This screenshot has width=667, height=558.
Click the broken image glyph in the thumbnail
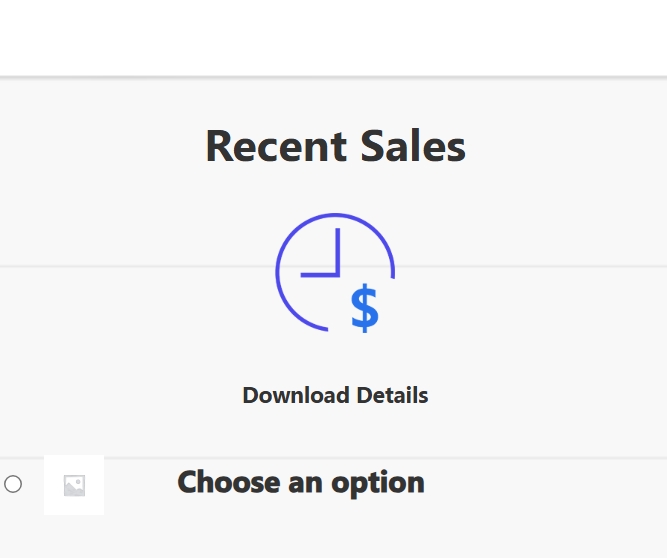point(74,485)
